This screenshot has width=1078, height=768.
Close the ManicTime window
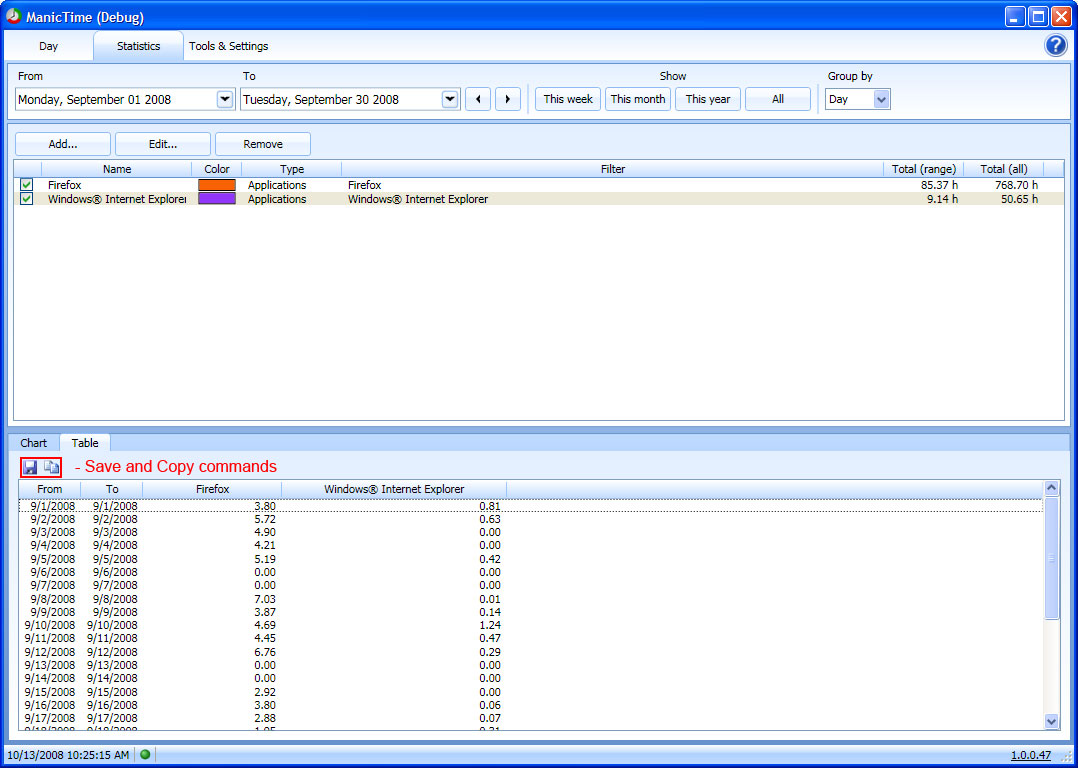(1062, 17)
